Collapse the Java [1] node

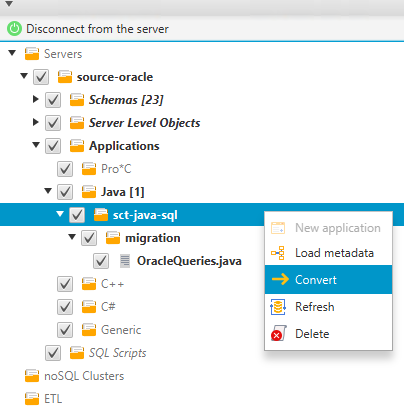point(48,191)
